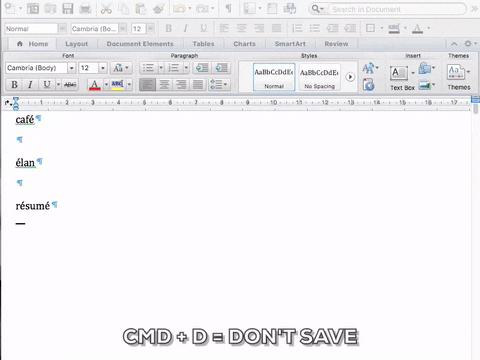Screen dimensions: 480x360
Task: Open the Line Spacing dropdown
Action: click(x=219, y=85)
